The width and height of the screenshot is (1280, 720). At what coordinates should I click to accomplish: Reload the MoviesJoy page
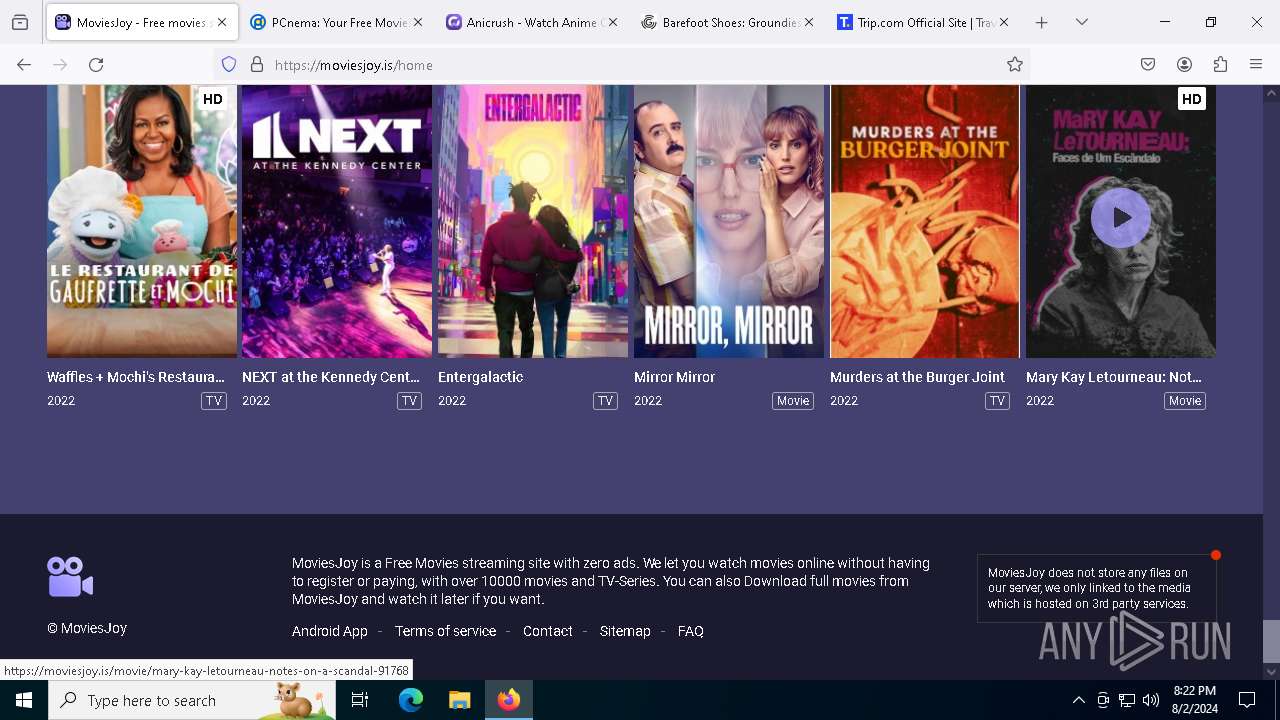coord(96,64)
